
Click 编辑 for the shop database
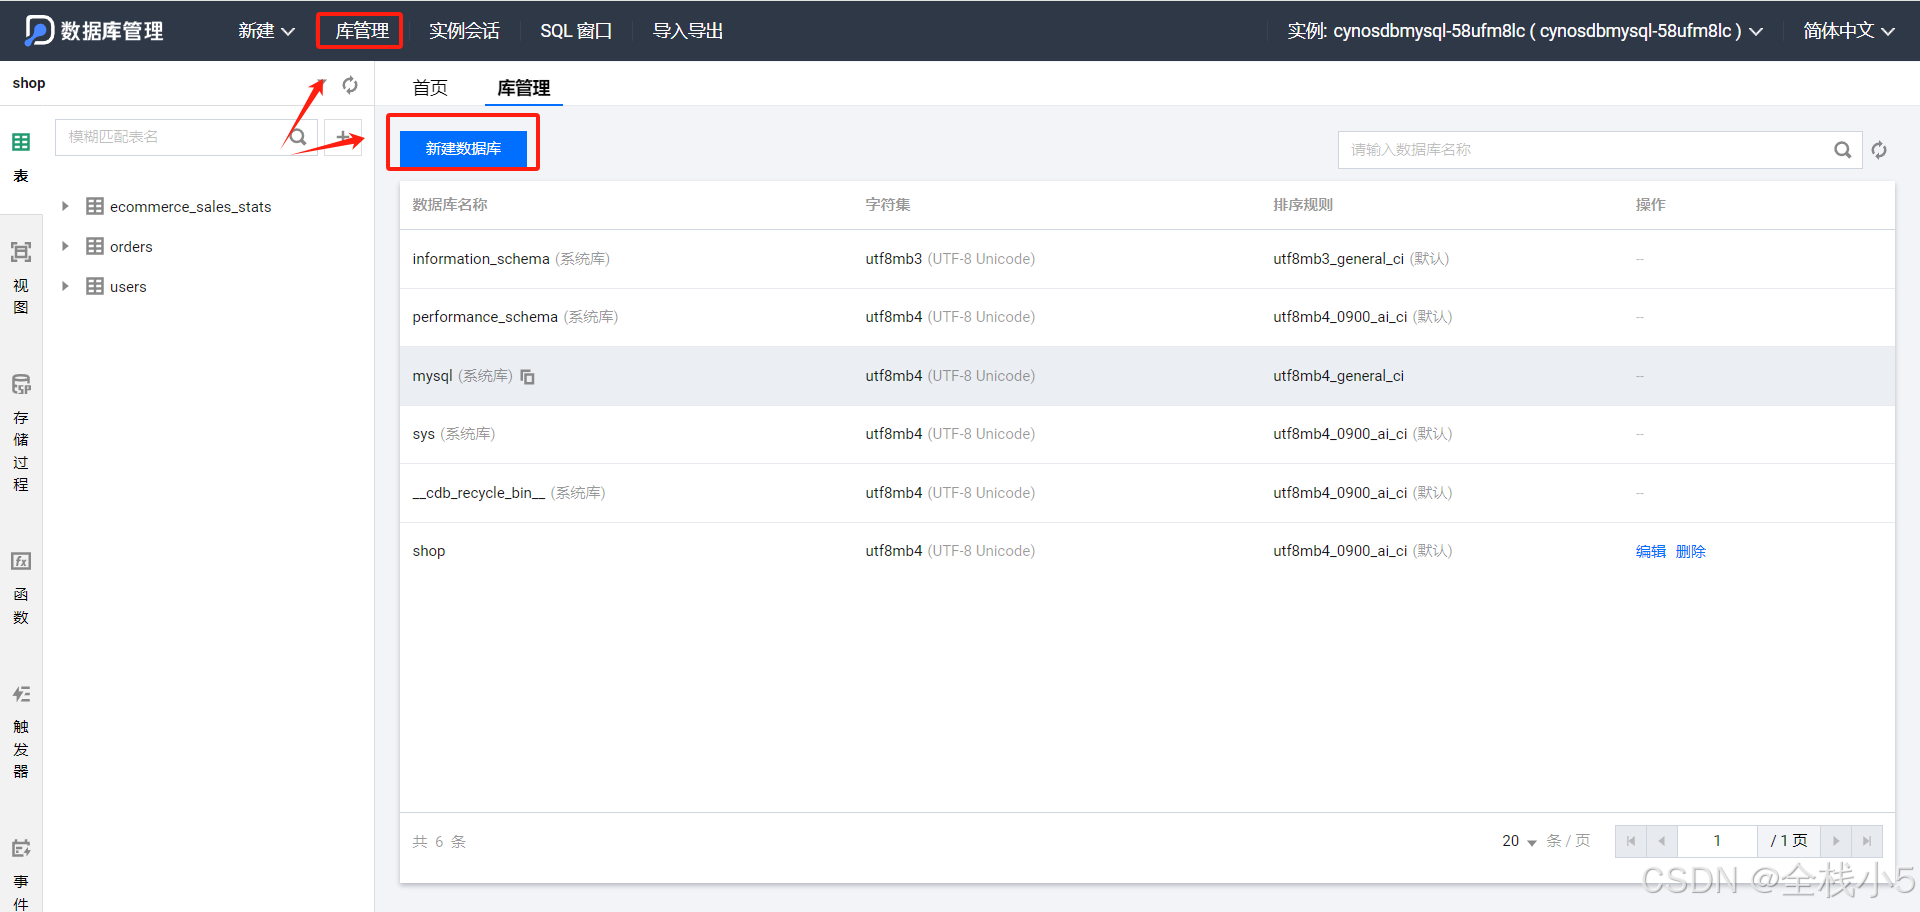click(x=1650, y=551)
